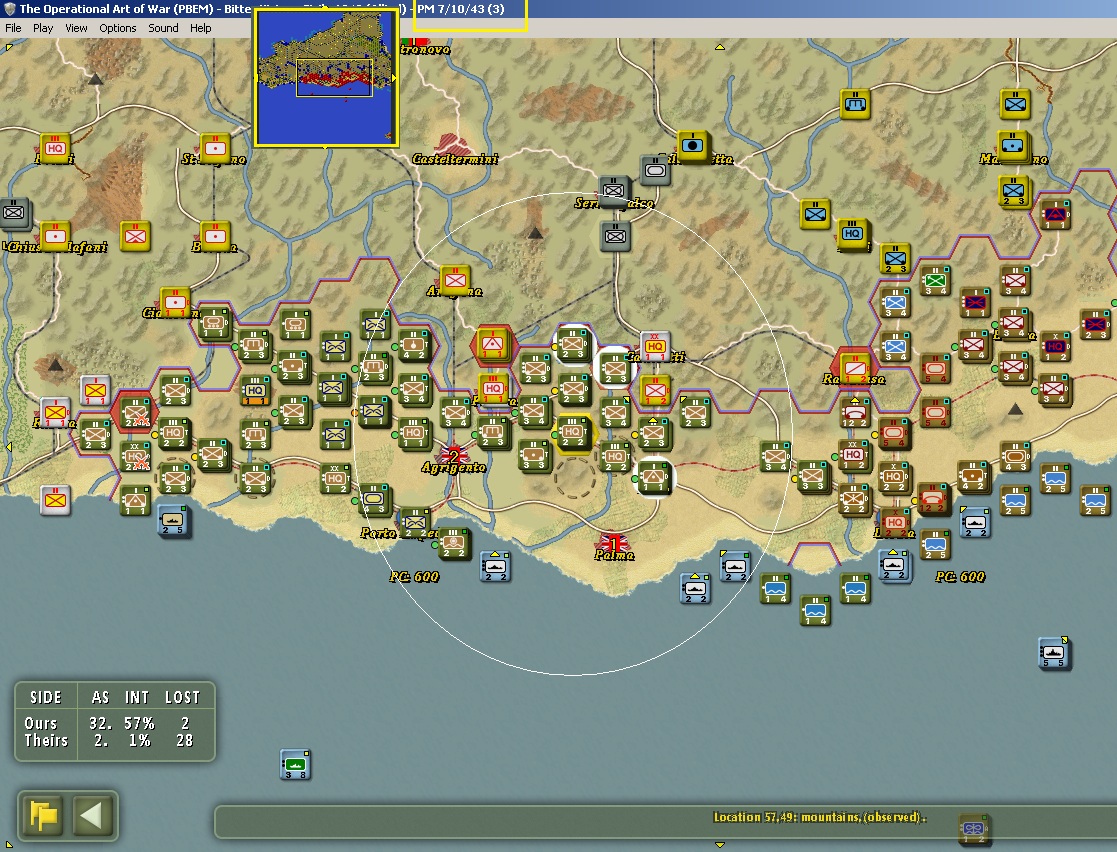1117x852 pixels.
Task: Select the yellow HQ unit top-left
Action: 55,148
